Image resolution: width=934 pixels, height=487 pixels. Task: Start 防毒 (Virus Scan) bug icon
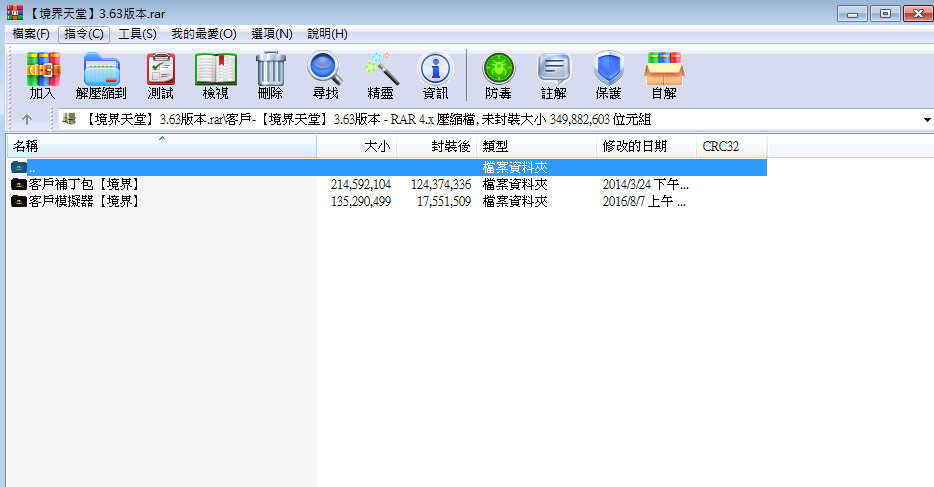pyautogui.click(x=499, y=75)
